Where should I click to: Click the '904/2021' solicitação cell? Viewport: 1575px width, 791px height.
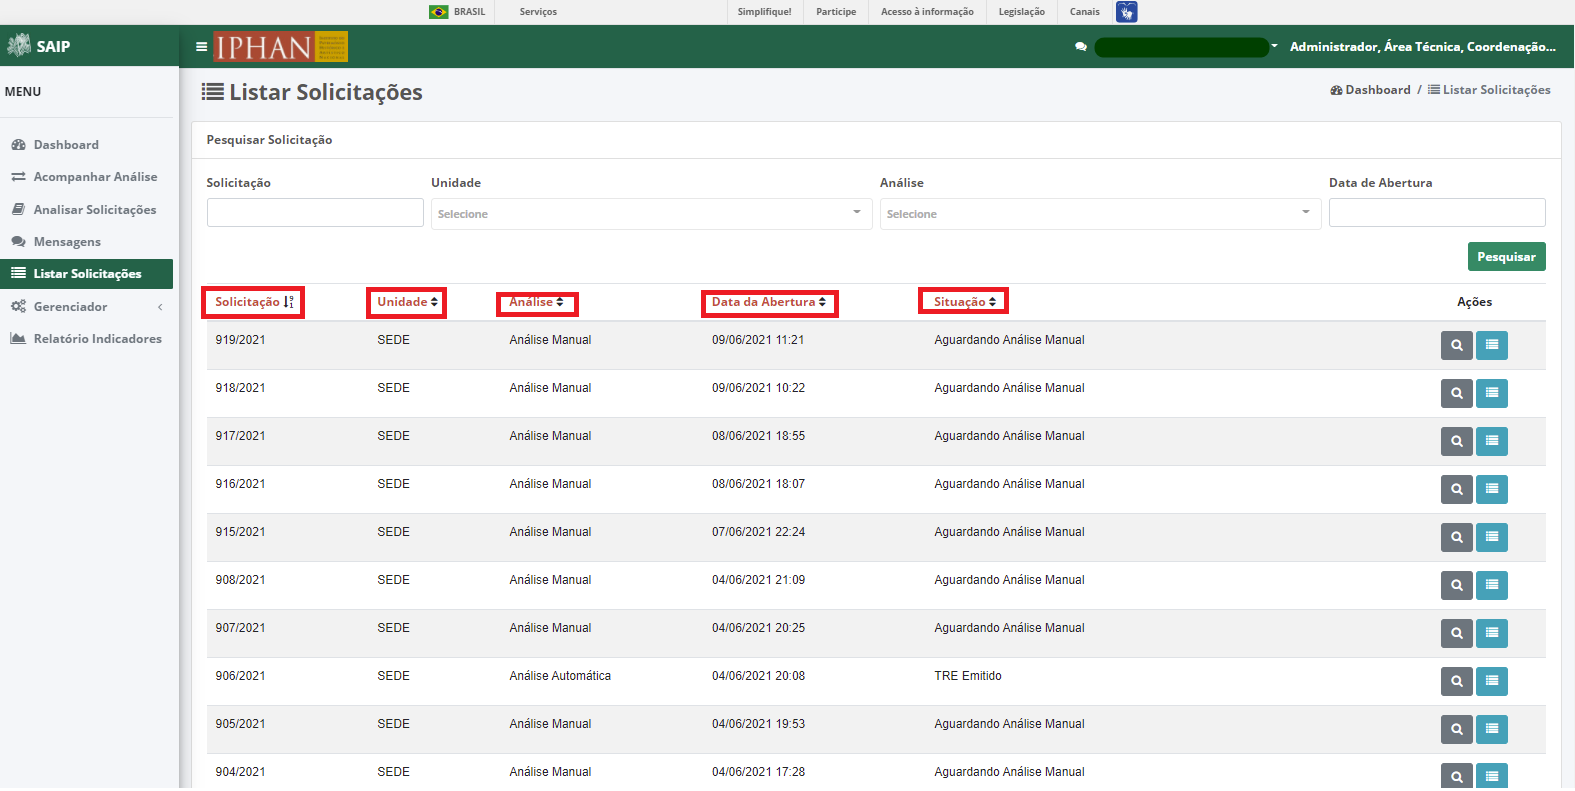coord(241,772)
